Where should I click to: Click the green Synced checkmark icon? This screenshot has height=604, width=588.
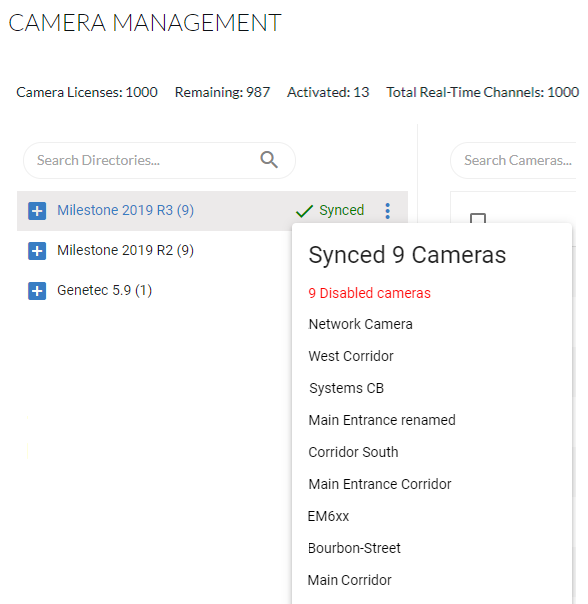pos(304,211)
